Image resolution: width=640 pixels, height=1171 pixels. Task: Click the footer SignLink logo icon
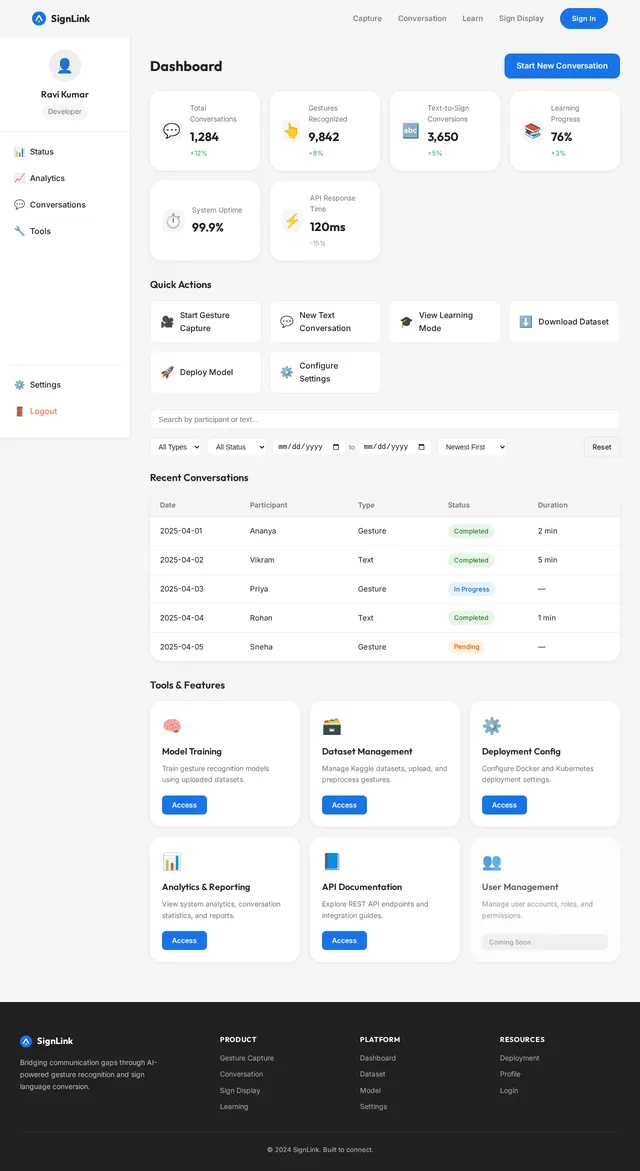click(26, 1041)
